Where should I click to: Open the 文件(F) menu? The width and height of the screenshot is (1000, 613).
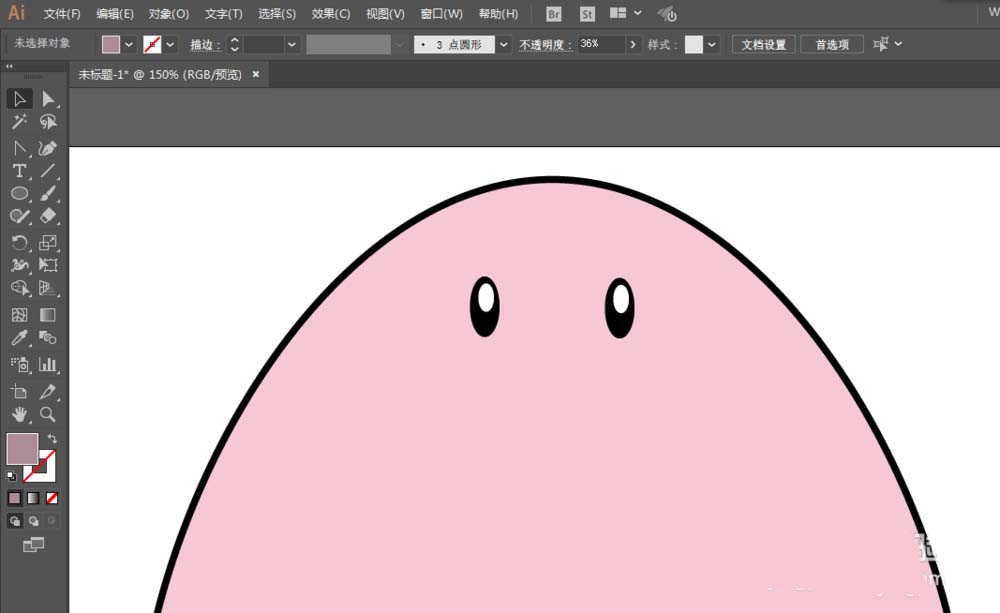click(62, 13)
